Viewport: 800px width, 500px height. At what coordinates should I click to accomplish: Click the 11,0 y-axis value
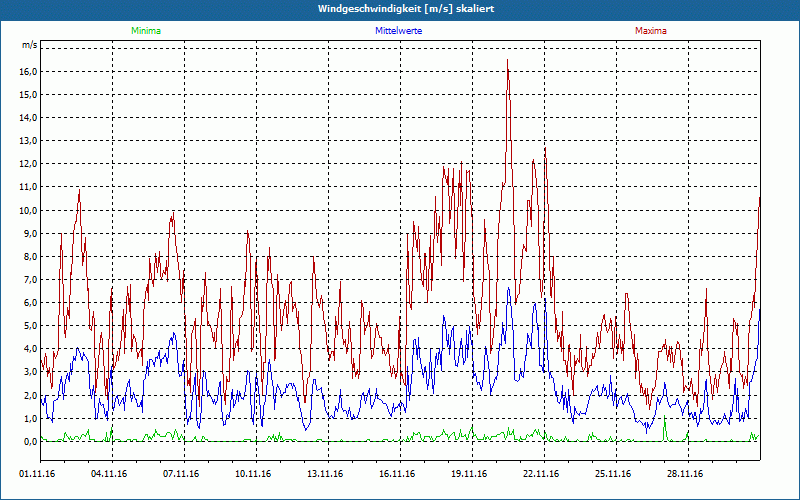click(30, 187)
